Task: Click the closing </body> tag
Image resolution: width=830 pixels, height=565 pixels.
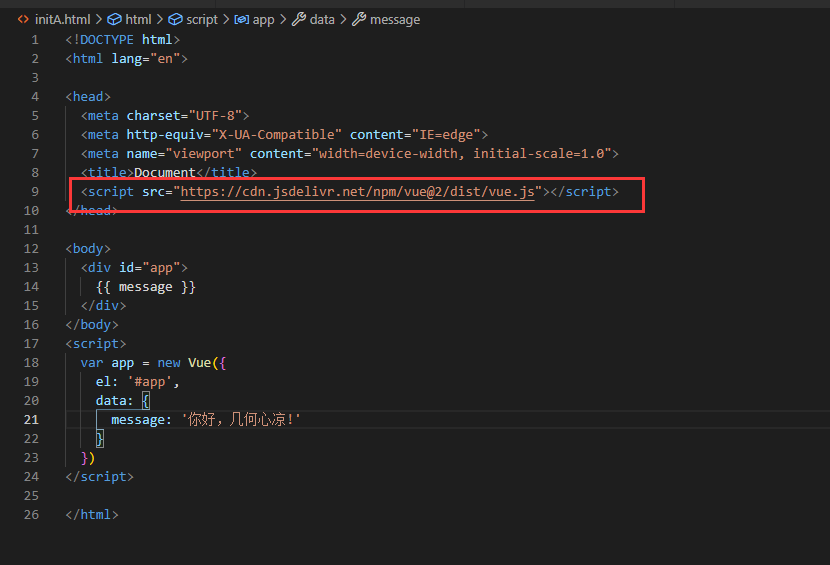Action: tap(92, 325)
